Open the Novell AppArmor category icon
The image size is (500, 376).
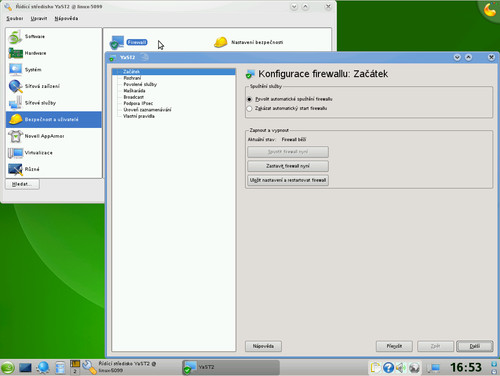coord(15,136)
